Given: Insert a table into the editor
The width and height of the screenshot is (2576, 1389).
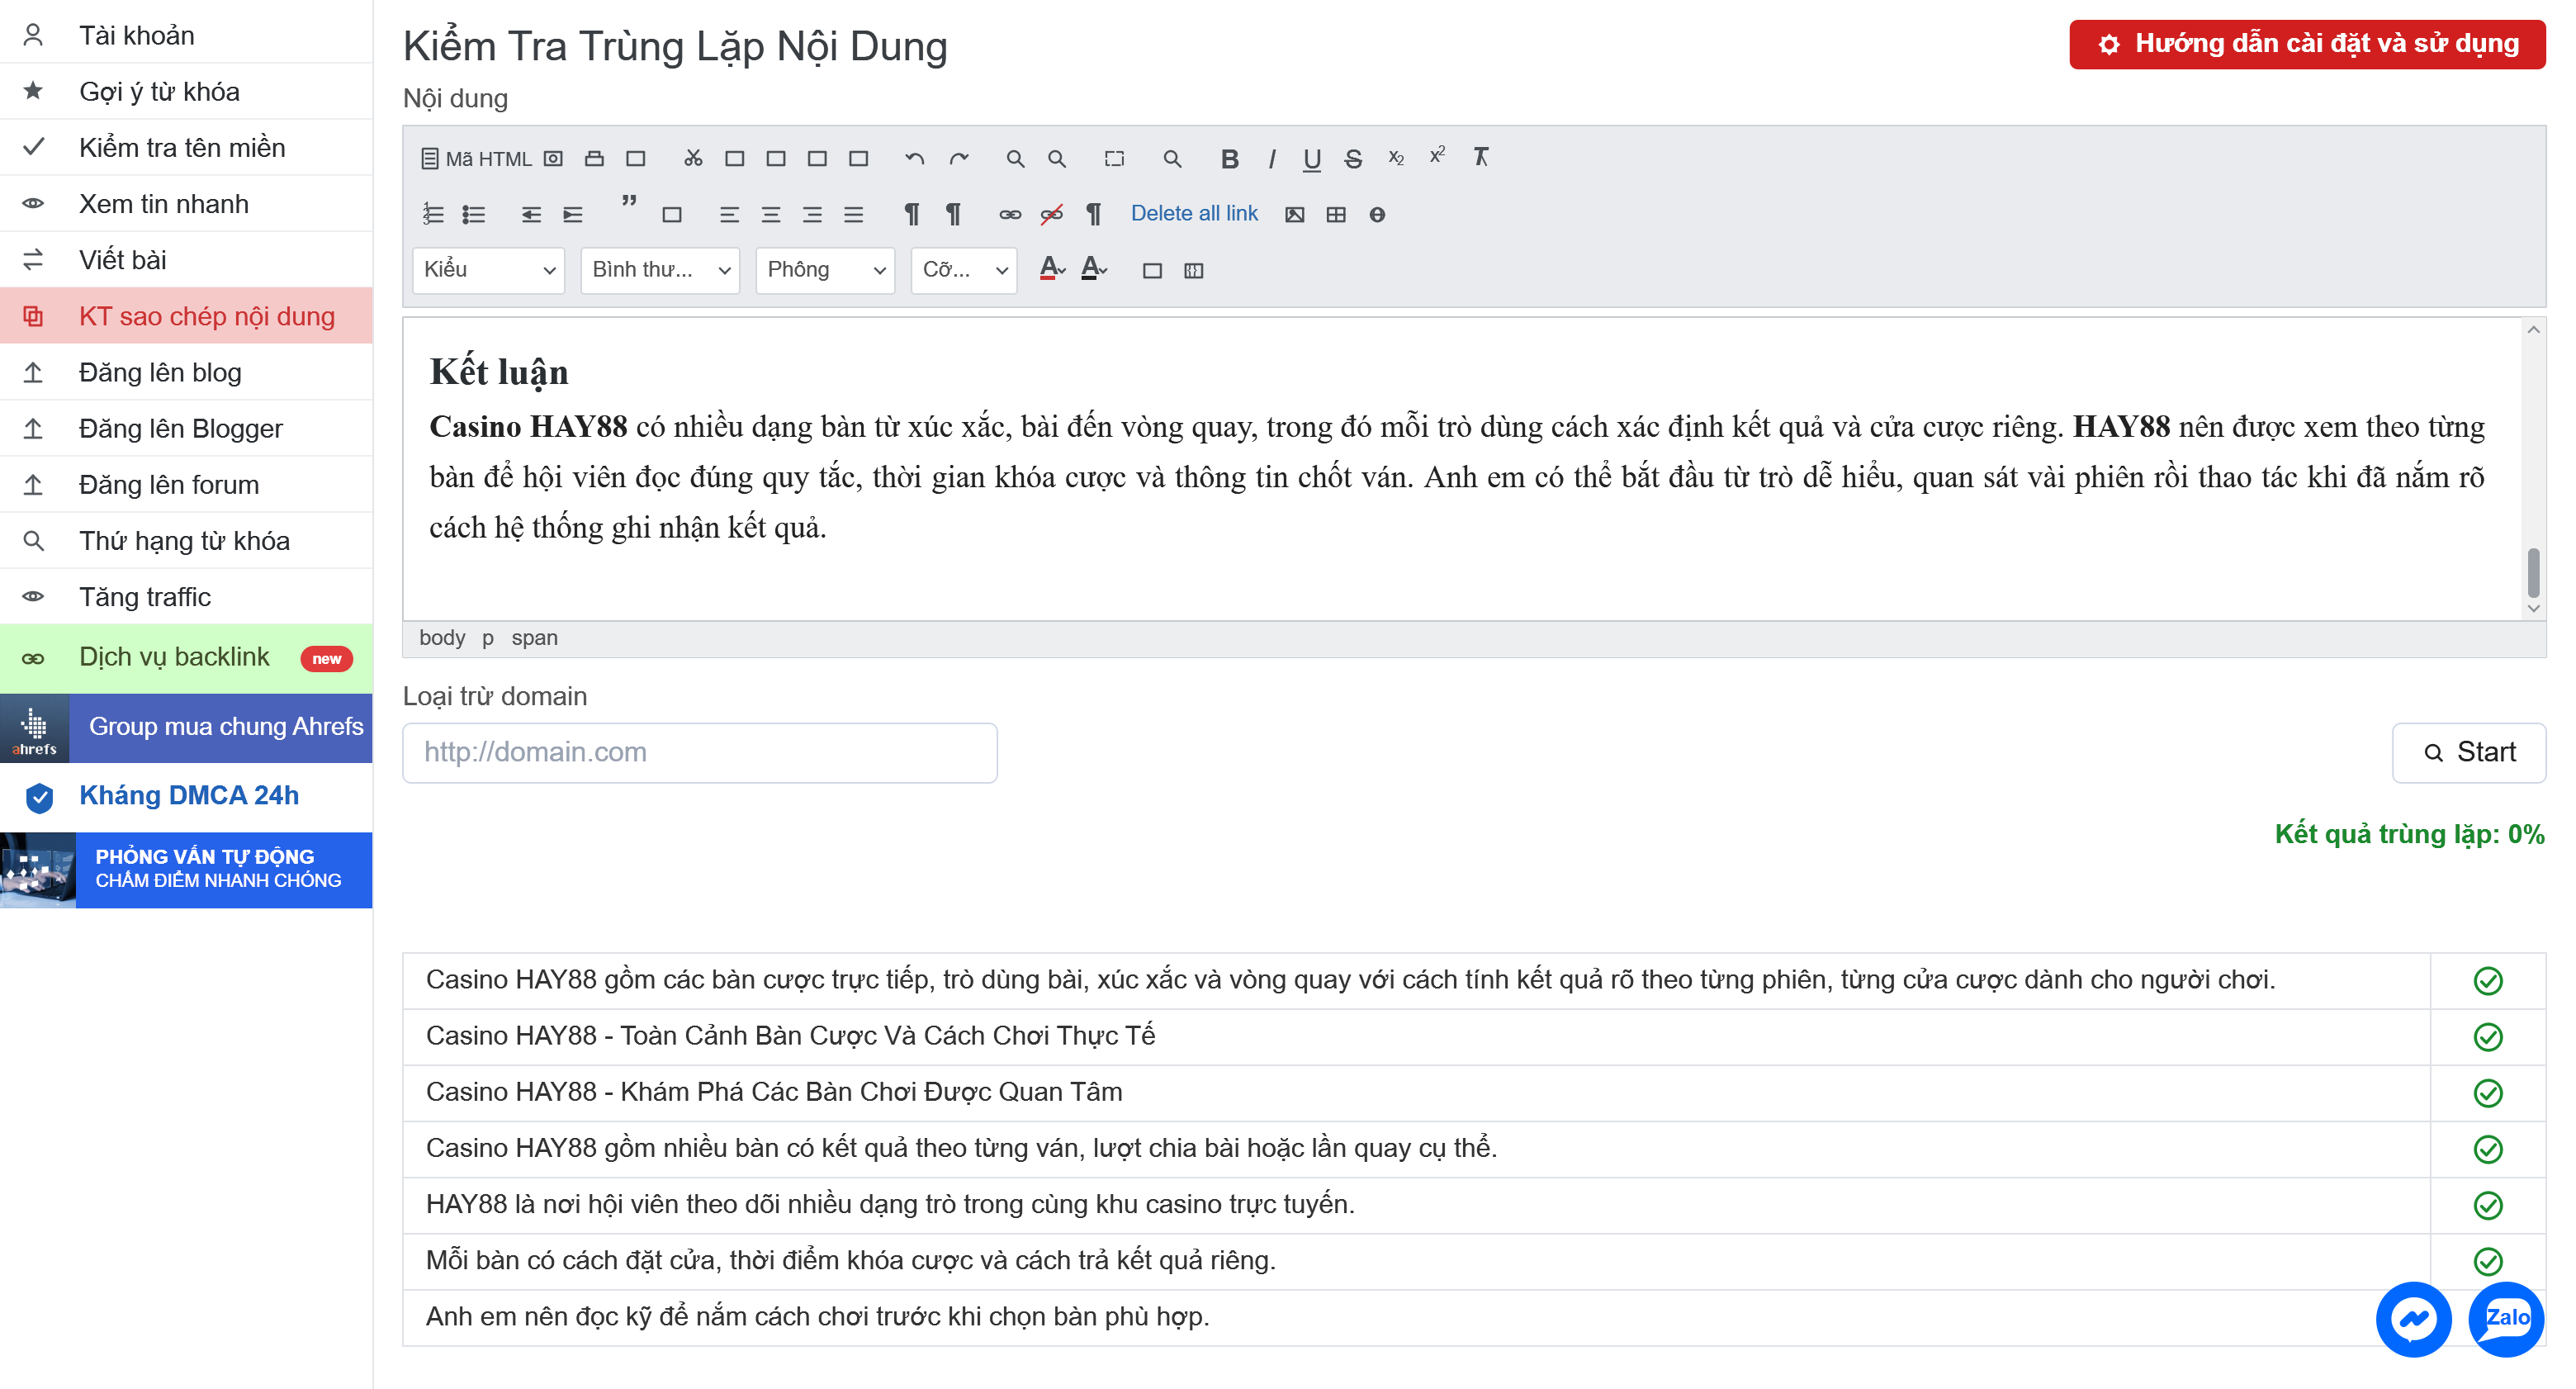Looking at the screenshot, I should click(x=1336, y=214).
